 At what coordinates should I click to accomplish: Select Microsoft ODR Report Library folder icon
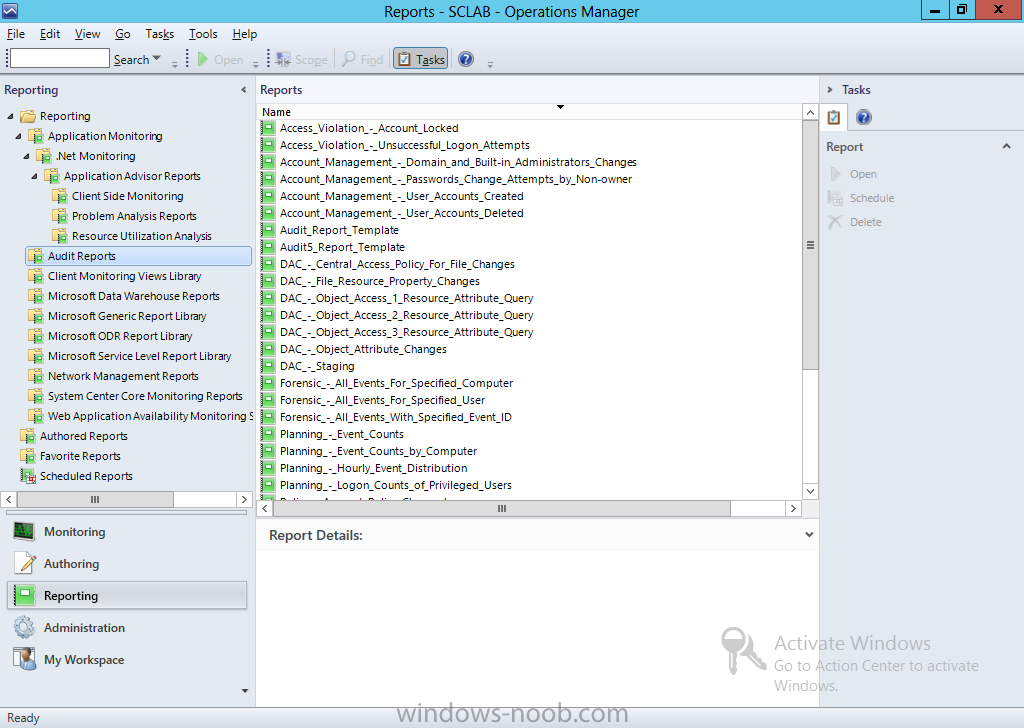(x=36, y=336)
